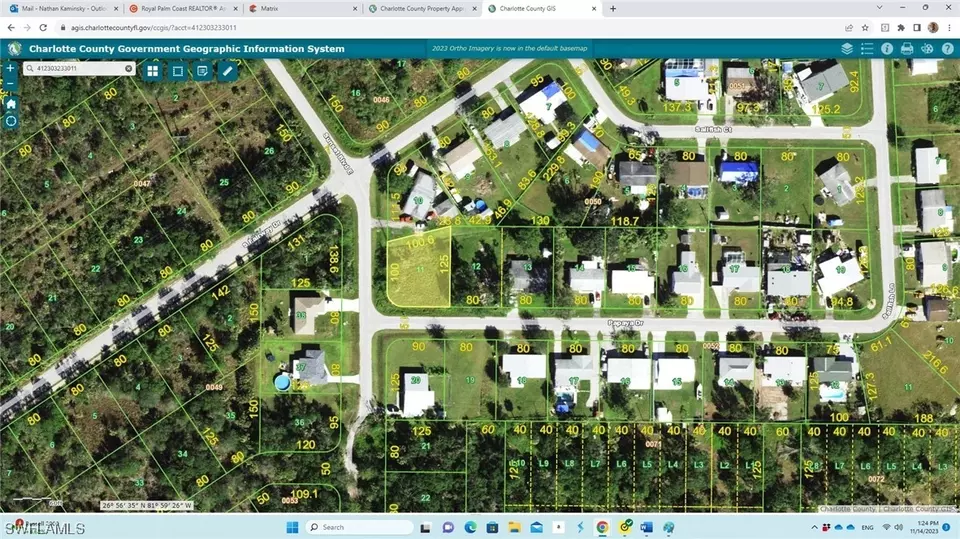
Task: Find my location on map
Action: click(10, 121)
